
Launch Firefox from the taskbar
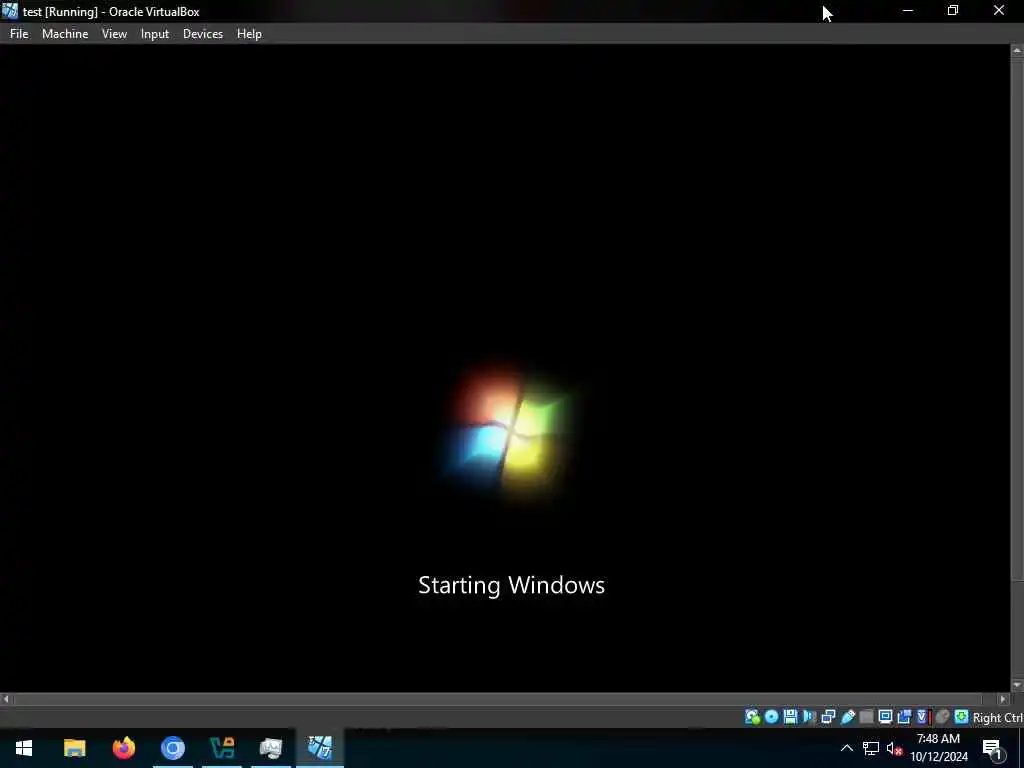123,748
